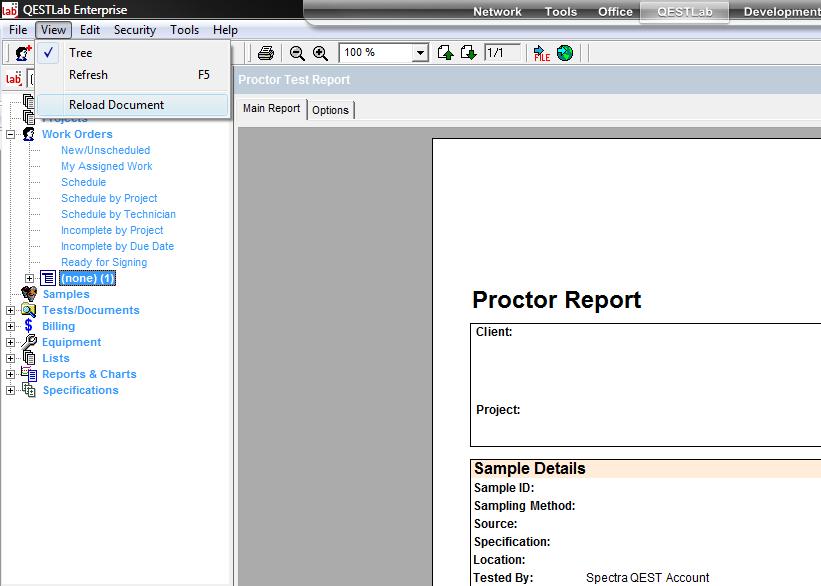The image size is (821, 586).
Task: Open the Schedule by Technician link
Action: 118,214
